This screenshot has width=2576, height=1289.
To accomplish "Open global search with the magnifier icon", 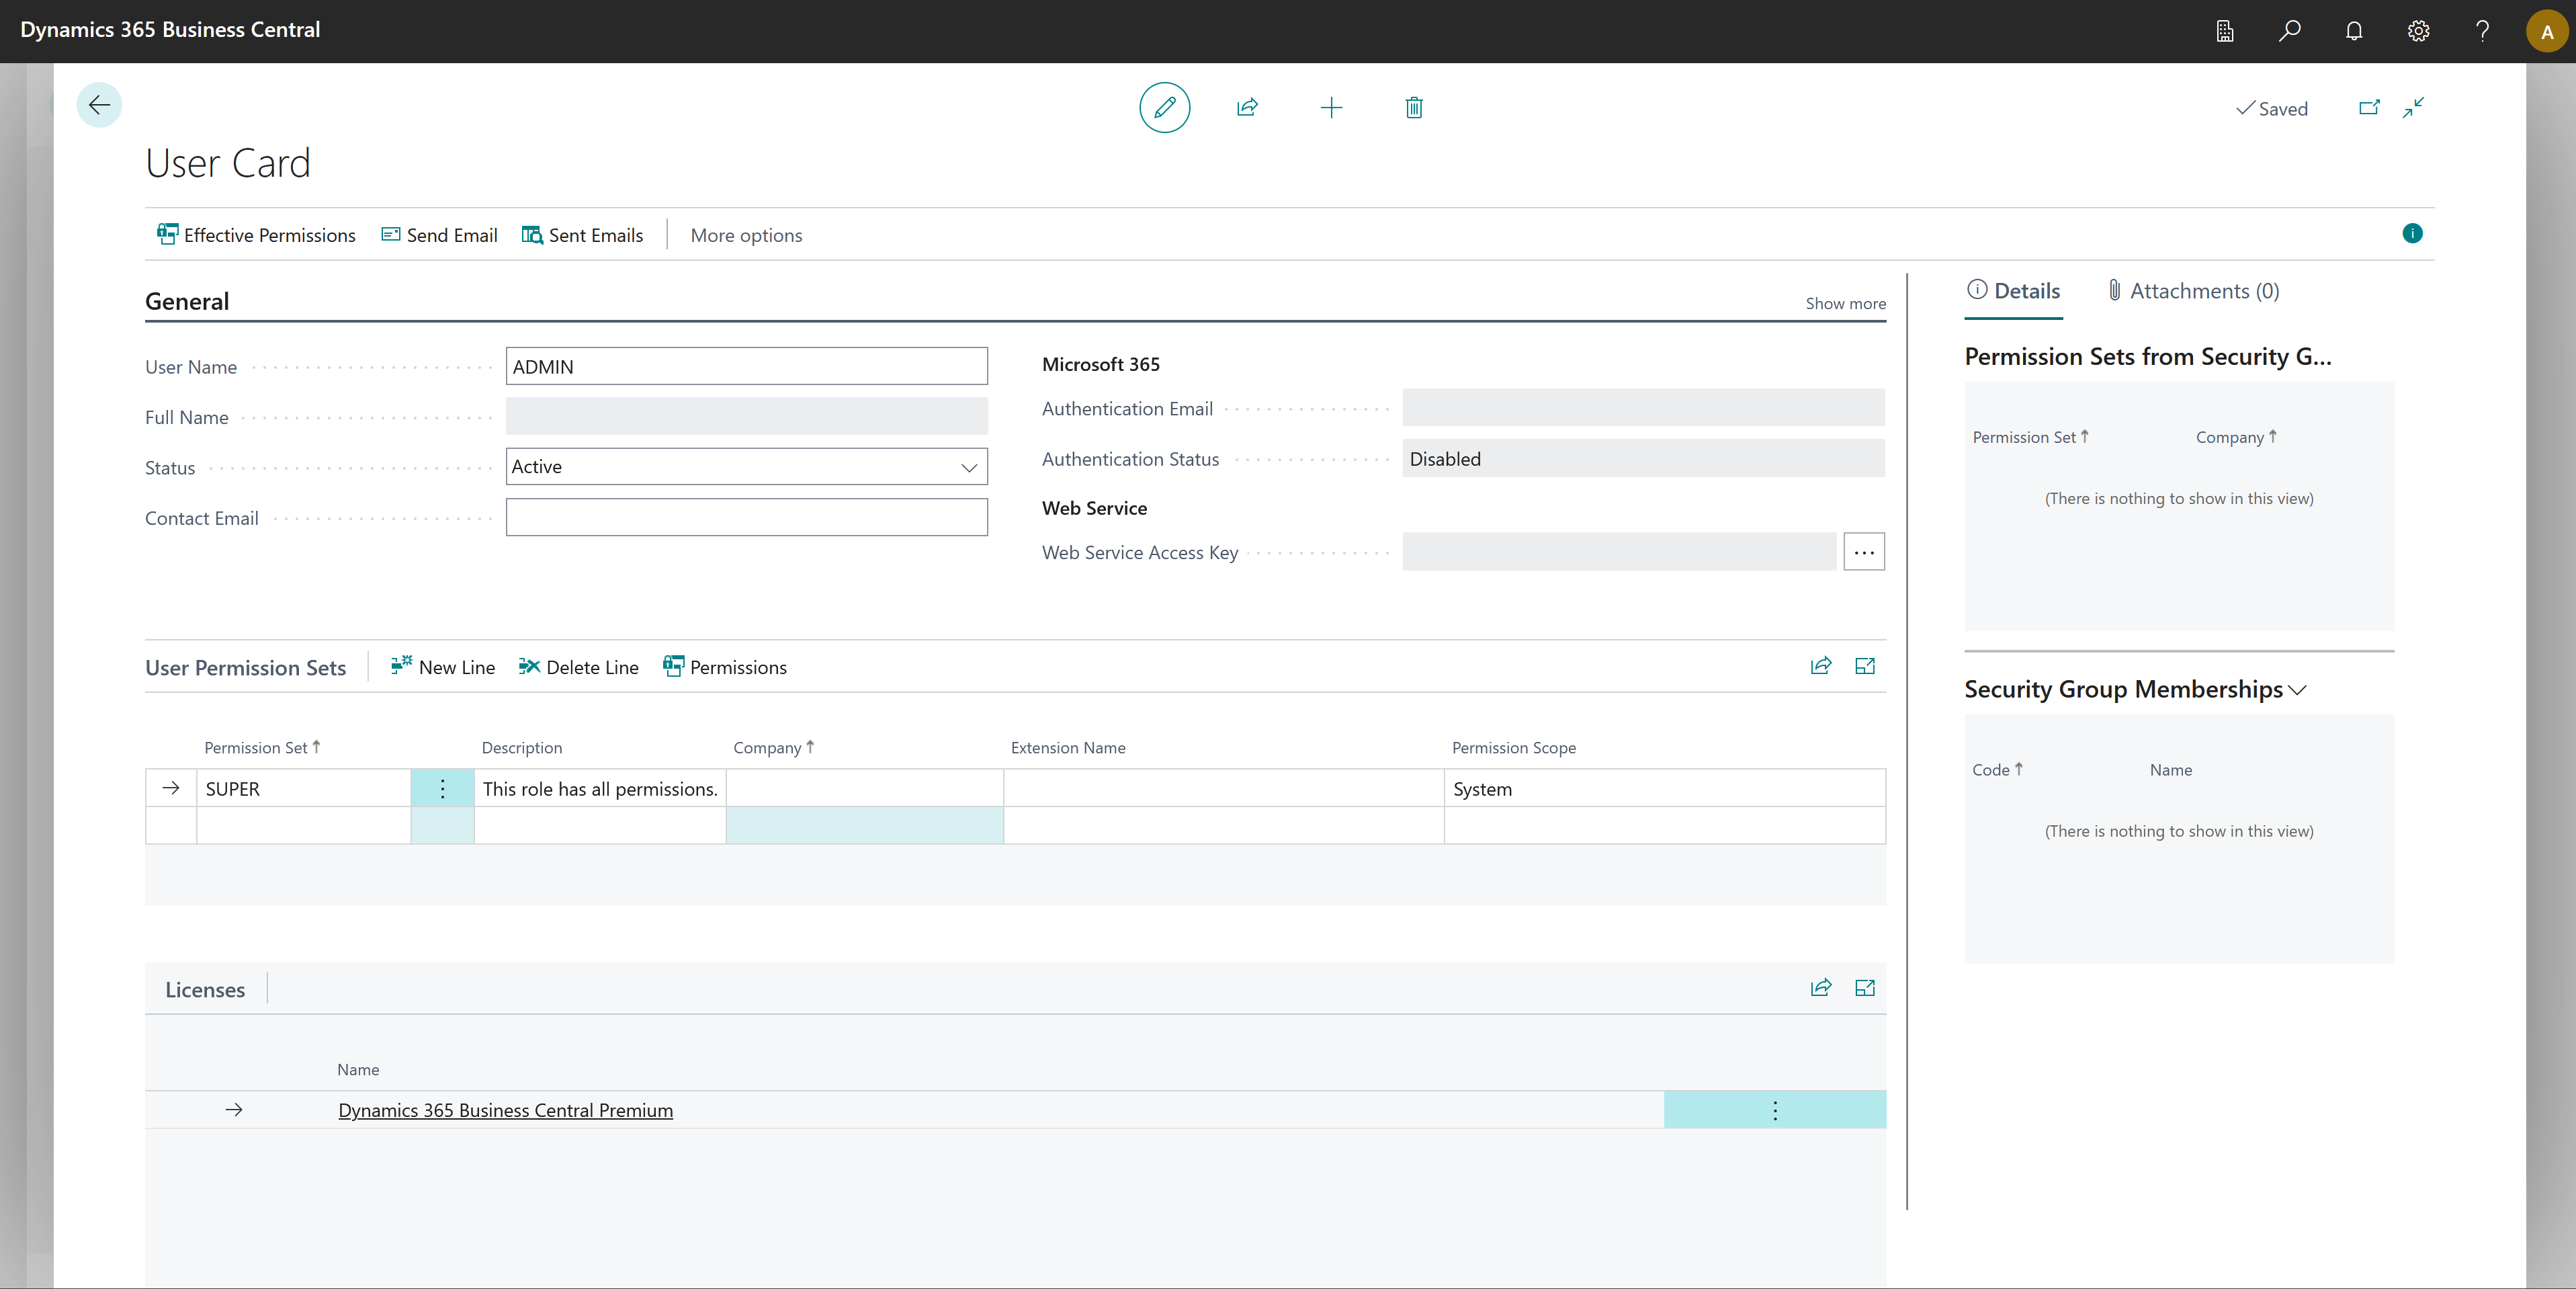I will 2290,31.
